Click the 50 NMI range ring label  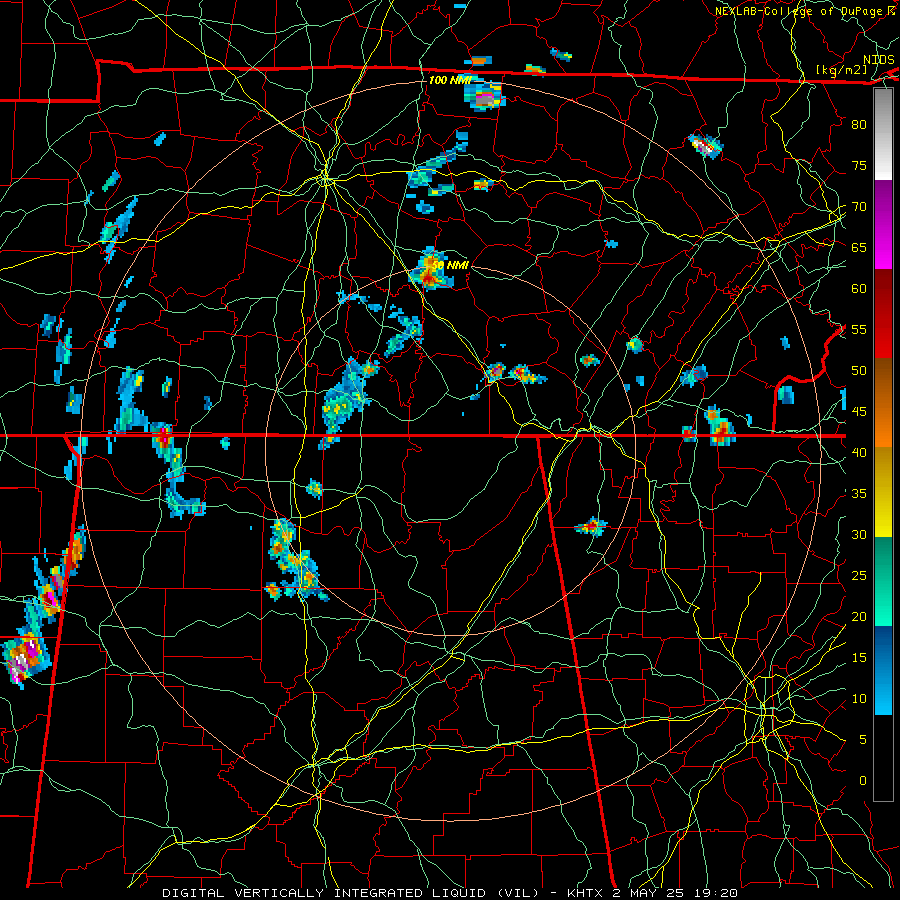pos(451,265)
